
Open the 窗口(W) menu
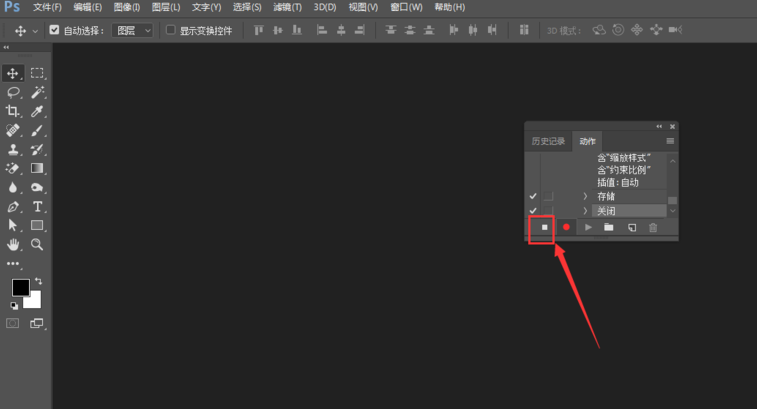(406, 7)
